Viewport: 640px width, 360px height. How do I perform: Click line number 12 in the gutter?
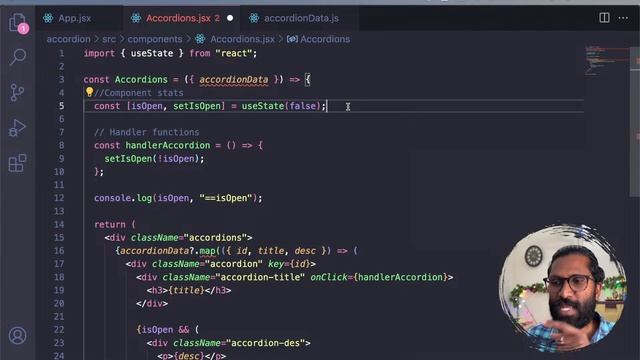coord(59,198)
